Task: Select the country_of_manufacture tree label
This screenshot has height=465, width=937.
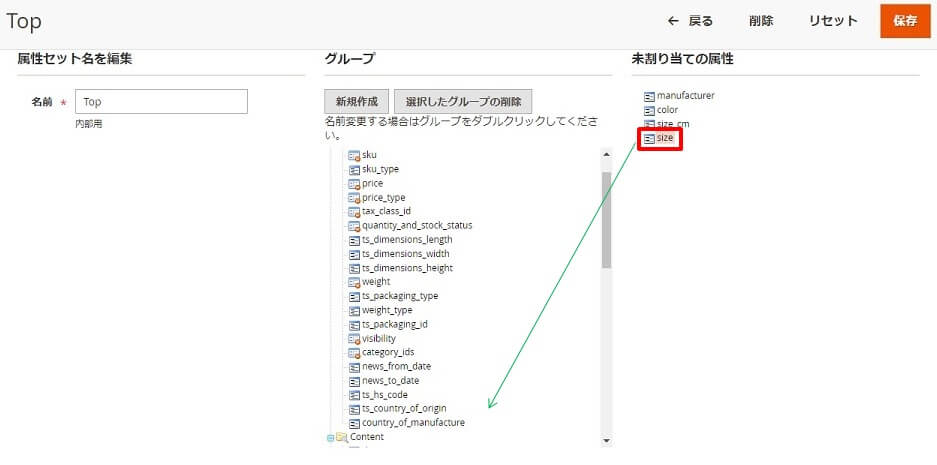Action: point(414,423)
